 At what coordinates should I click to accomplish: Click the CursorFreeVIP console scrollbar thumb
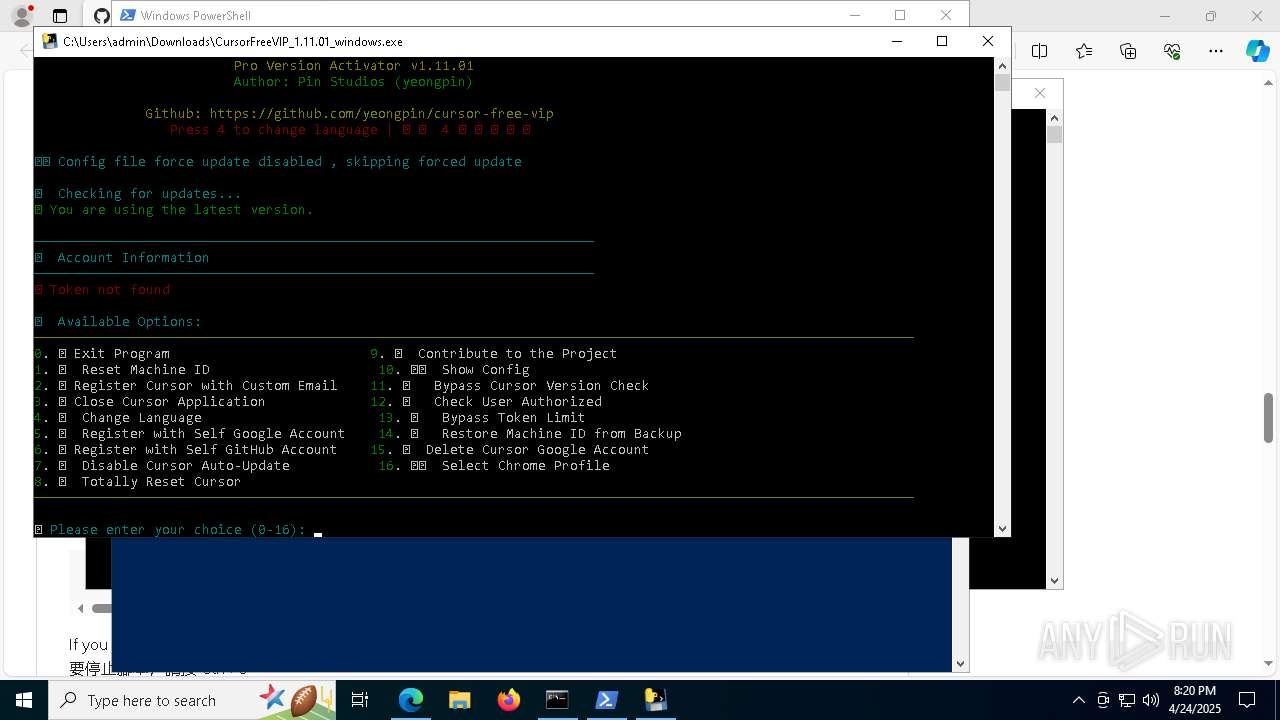[x=1002, y=83]
